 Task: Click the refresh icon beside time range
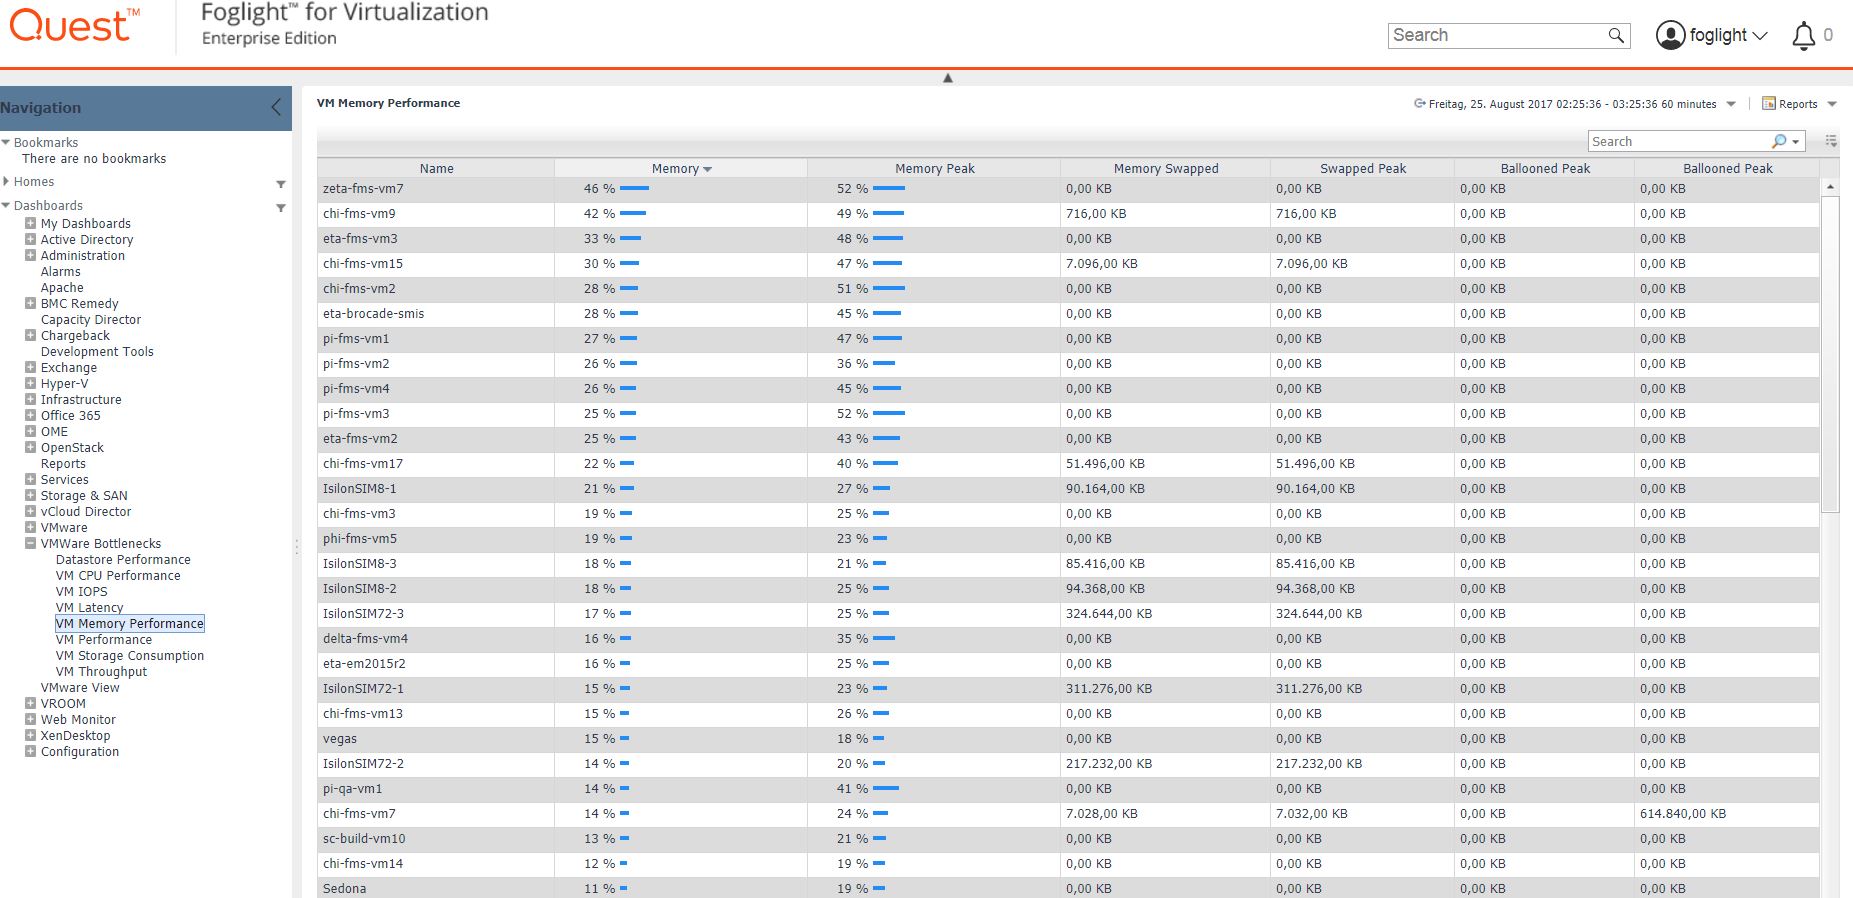[x=1419, y=103]
